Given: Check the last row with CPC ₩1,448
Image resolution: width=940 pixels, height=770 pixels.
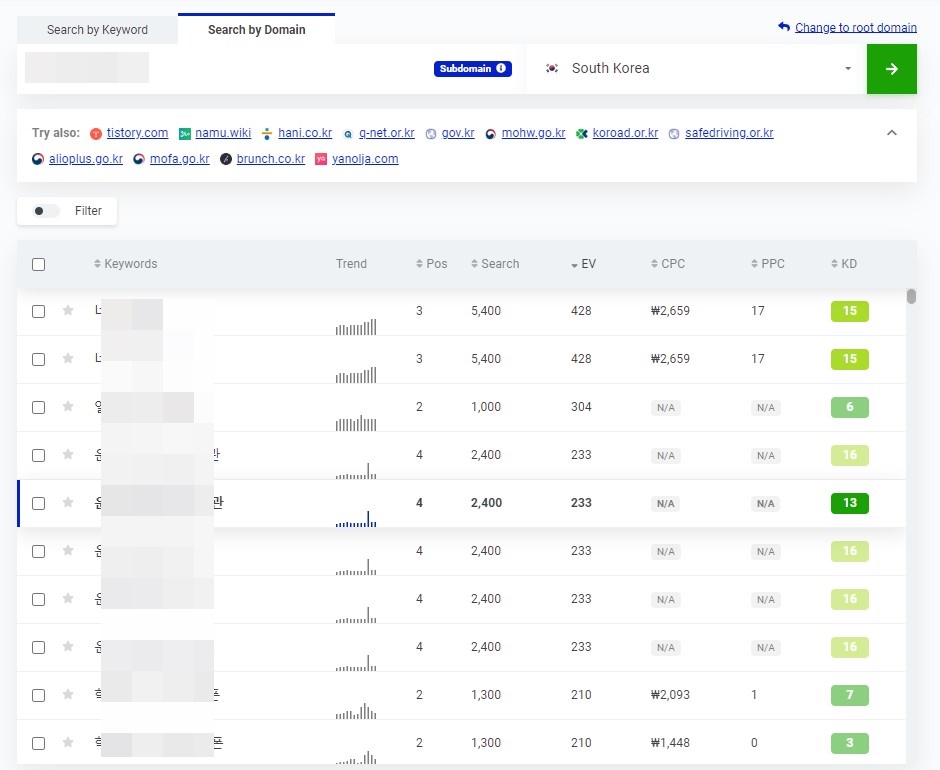Looking at the screenshot, I should [x=38, y=743].
